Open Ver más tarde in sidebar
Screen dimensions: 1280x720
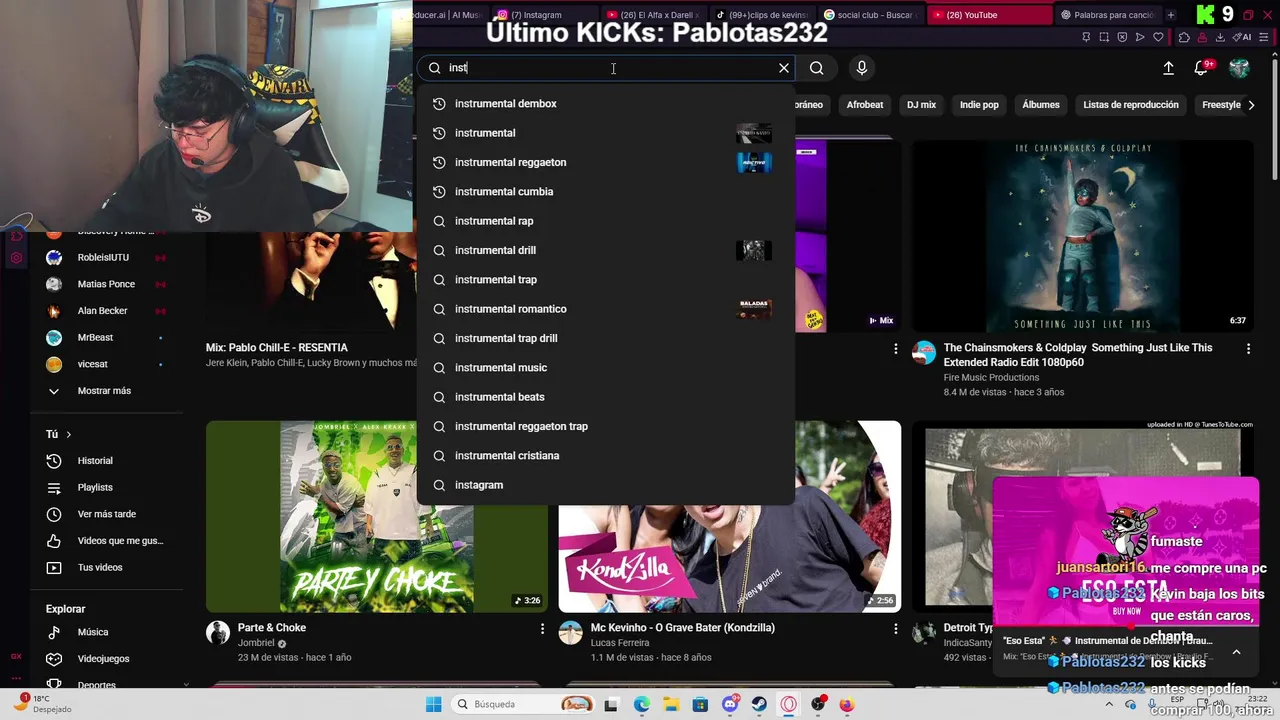tap(107, 514)
